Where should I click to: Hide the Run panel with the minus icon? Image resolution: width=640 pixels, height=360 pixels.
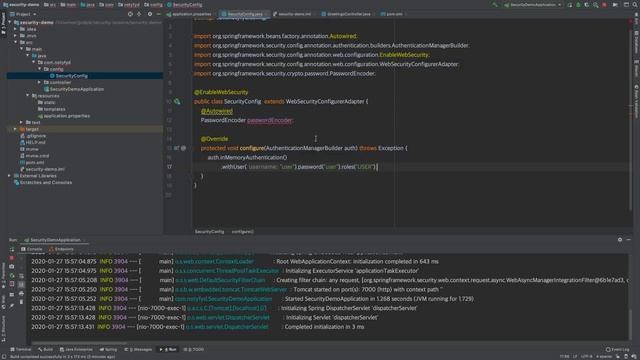click(x=629, y=240)
